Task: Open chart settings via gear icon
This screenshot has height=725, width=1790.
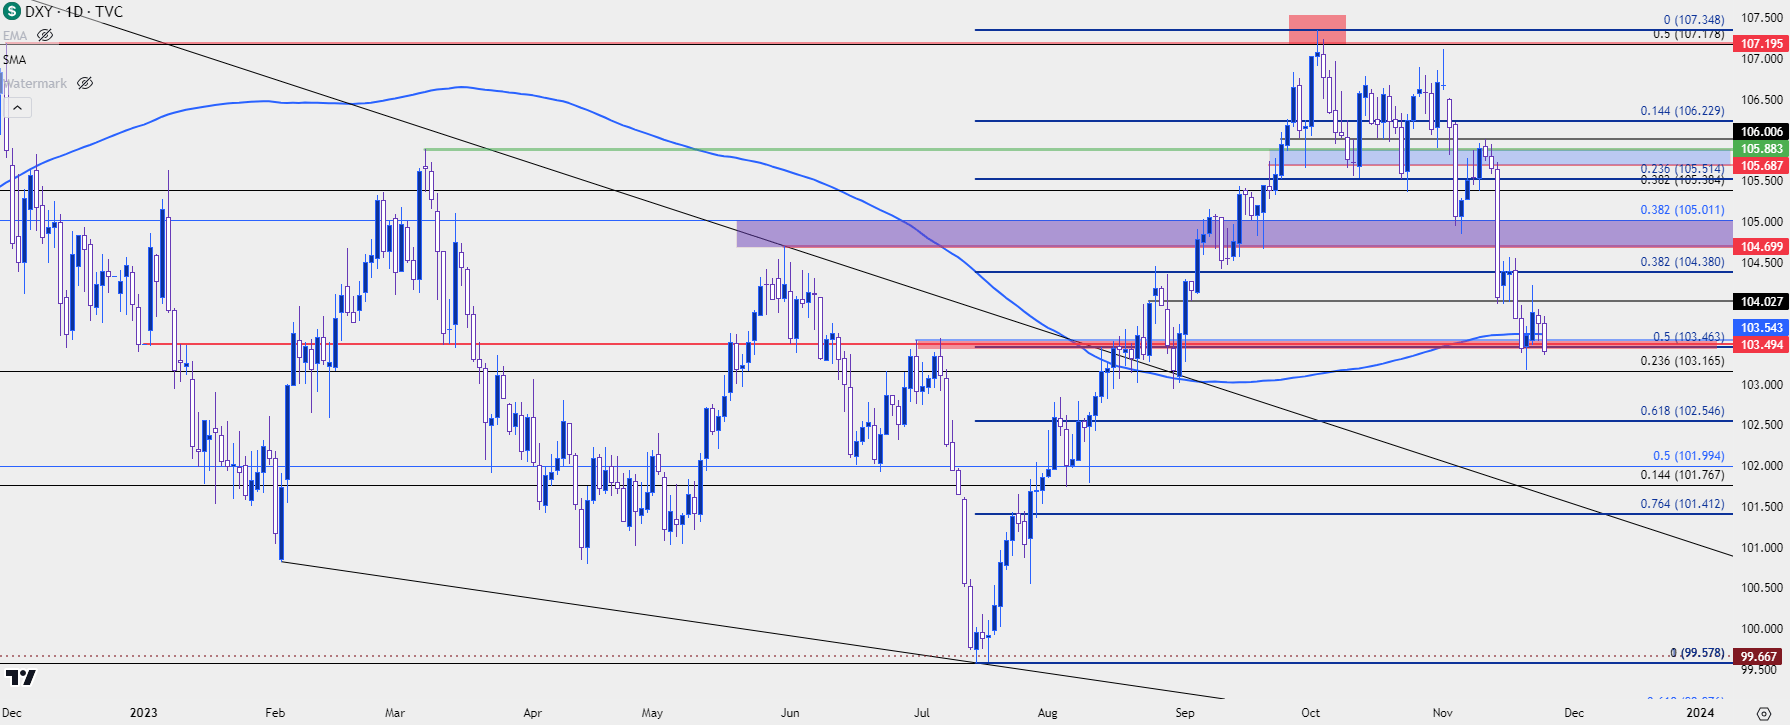Action: tap(1763, 713)
